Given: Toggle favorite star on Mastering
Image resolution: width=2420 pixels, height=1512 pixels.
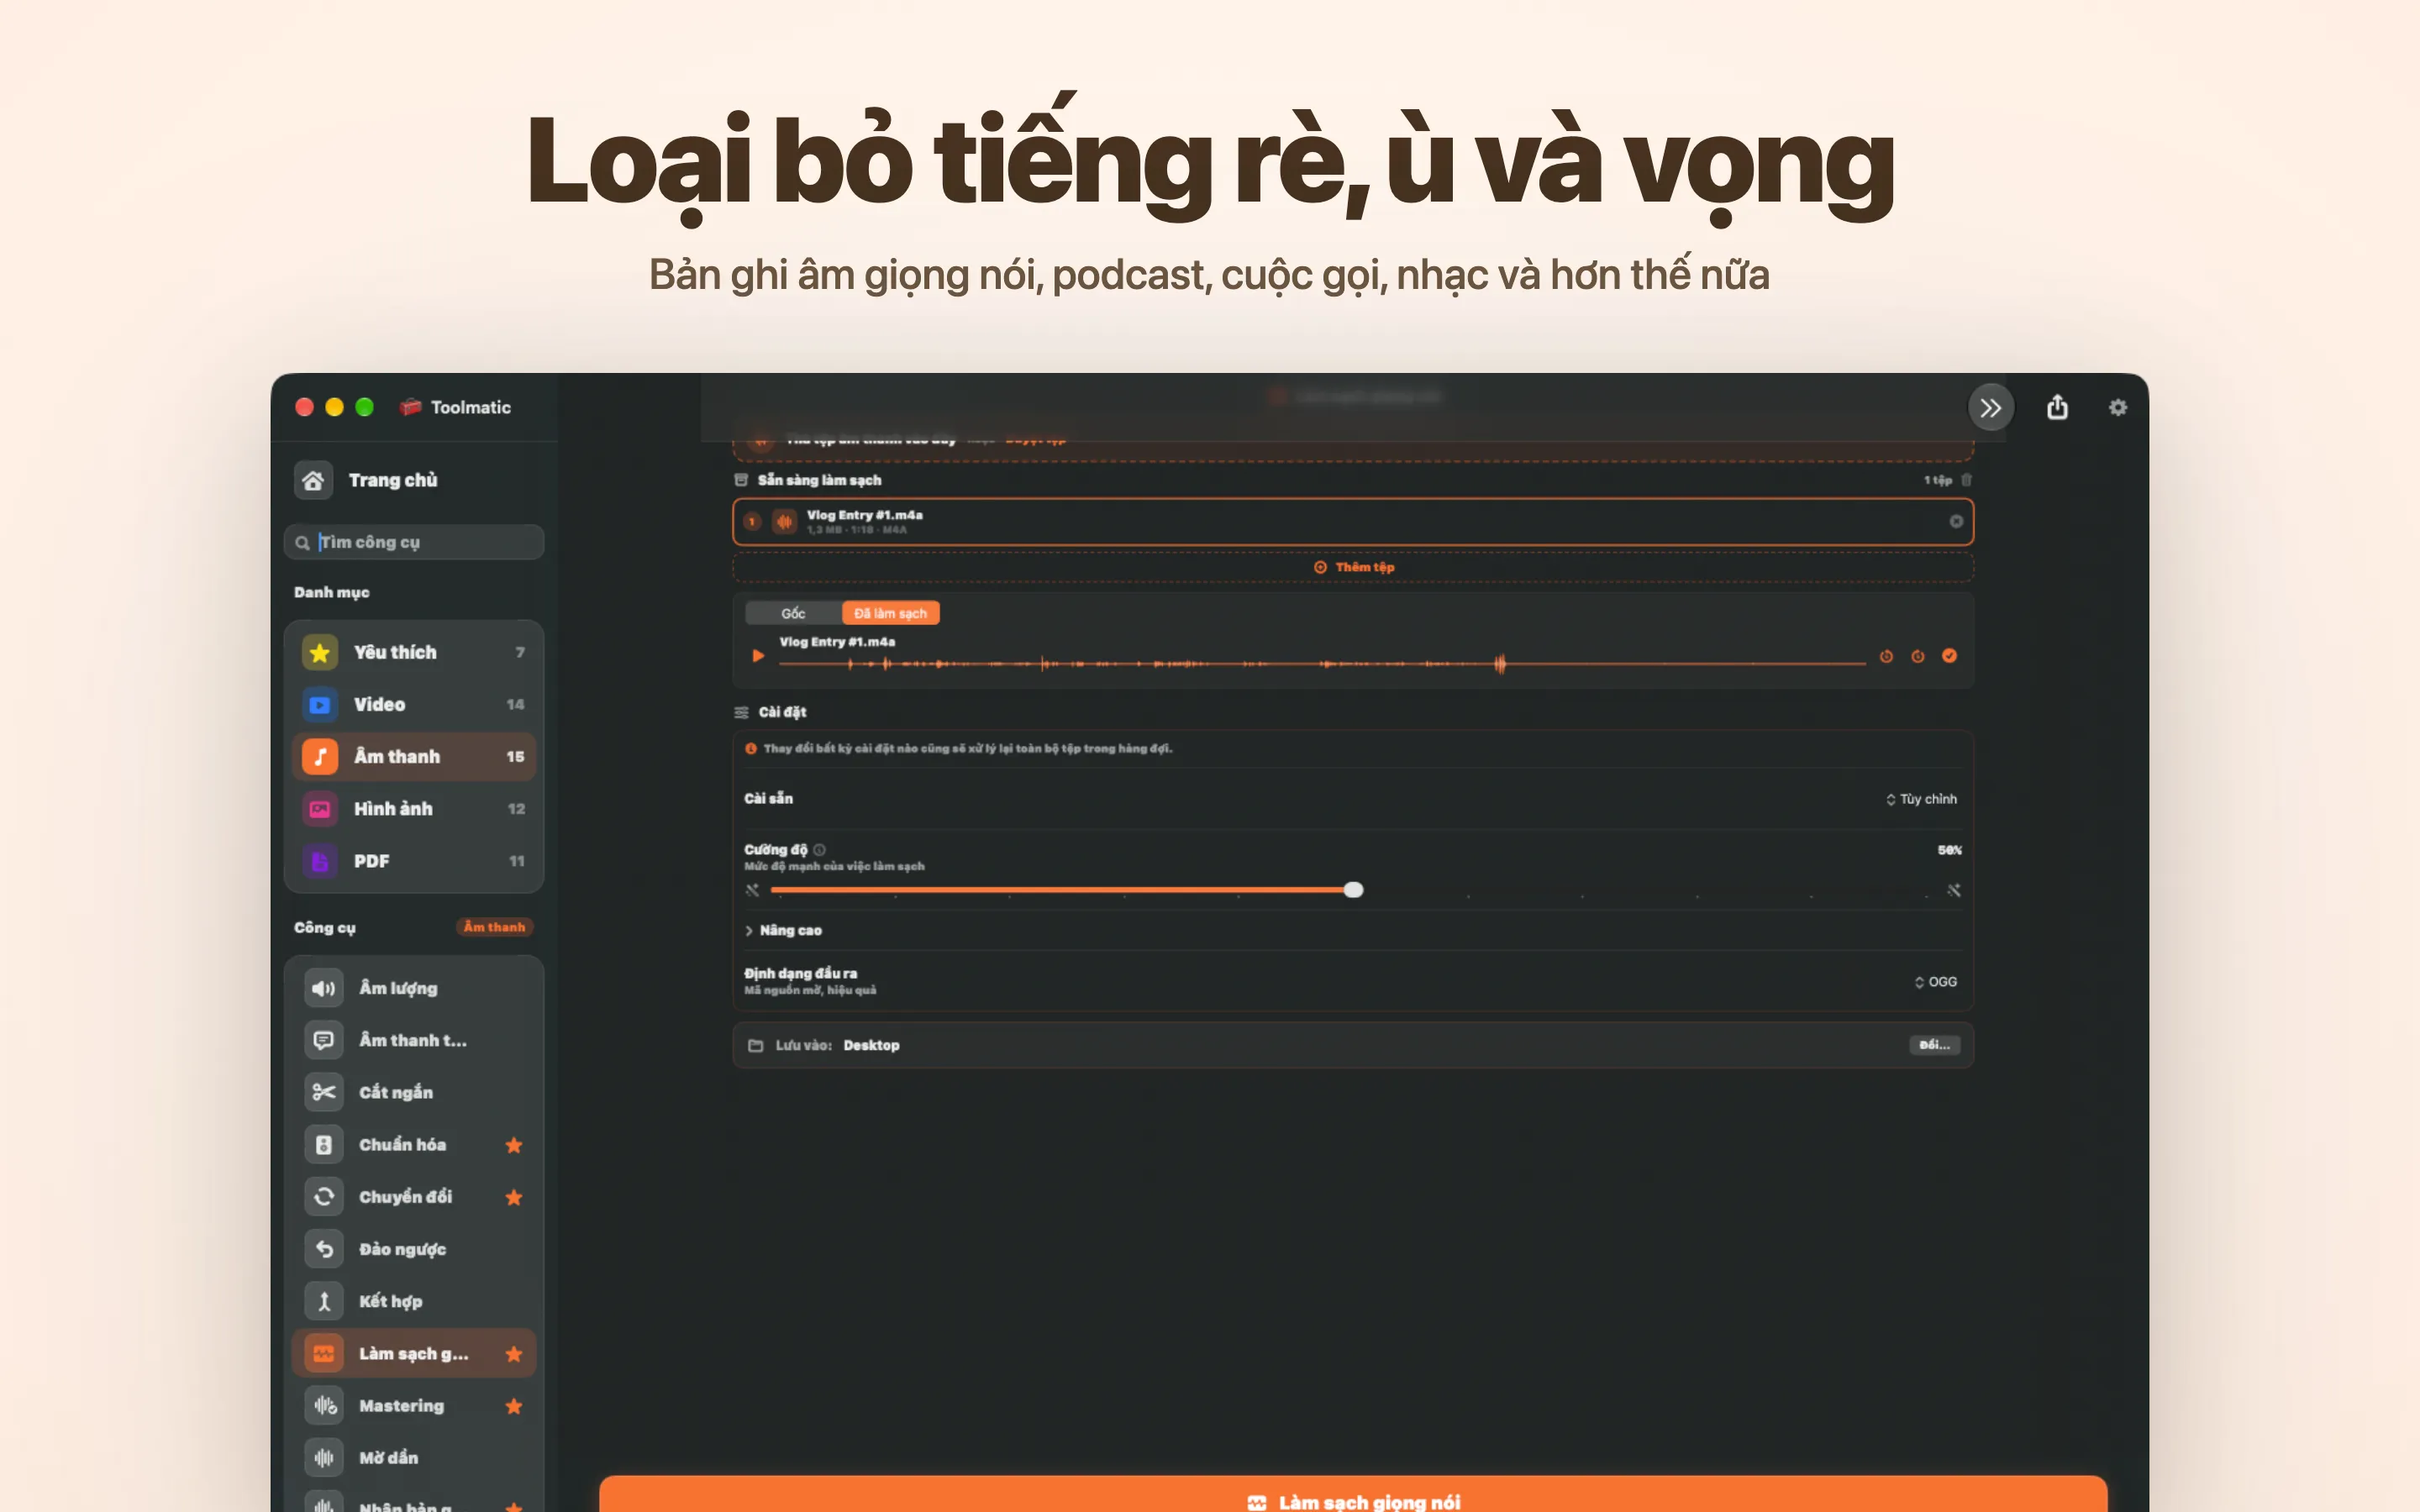Looking at the screenshot, I should [x=514, y=1406].
